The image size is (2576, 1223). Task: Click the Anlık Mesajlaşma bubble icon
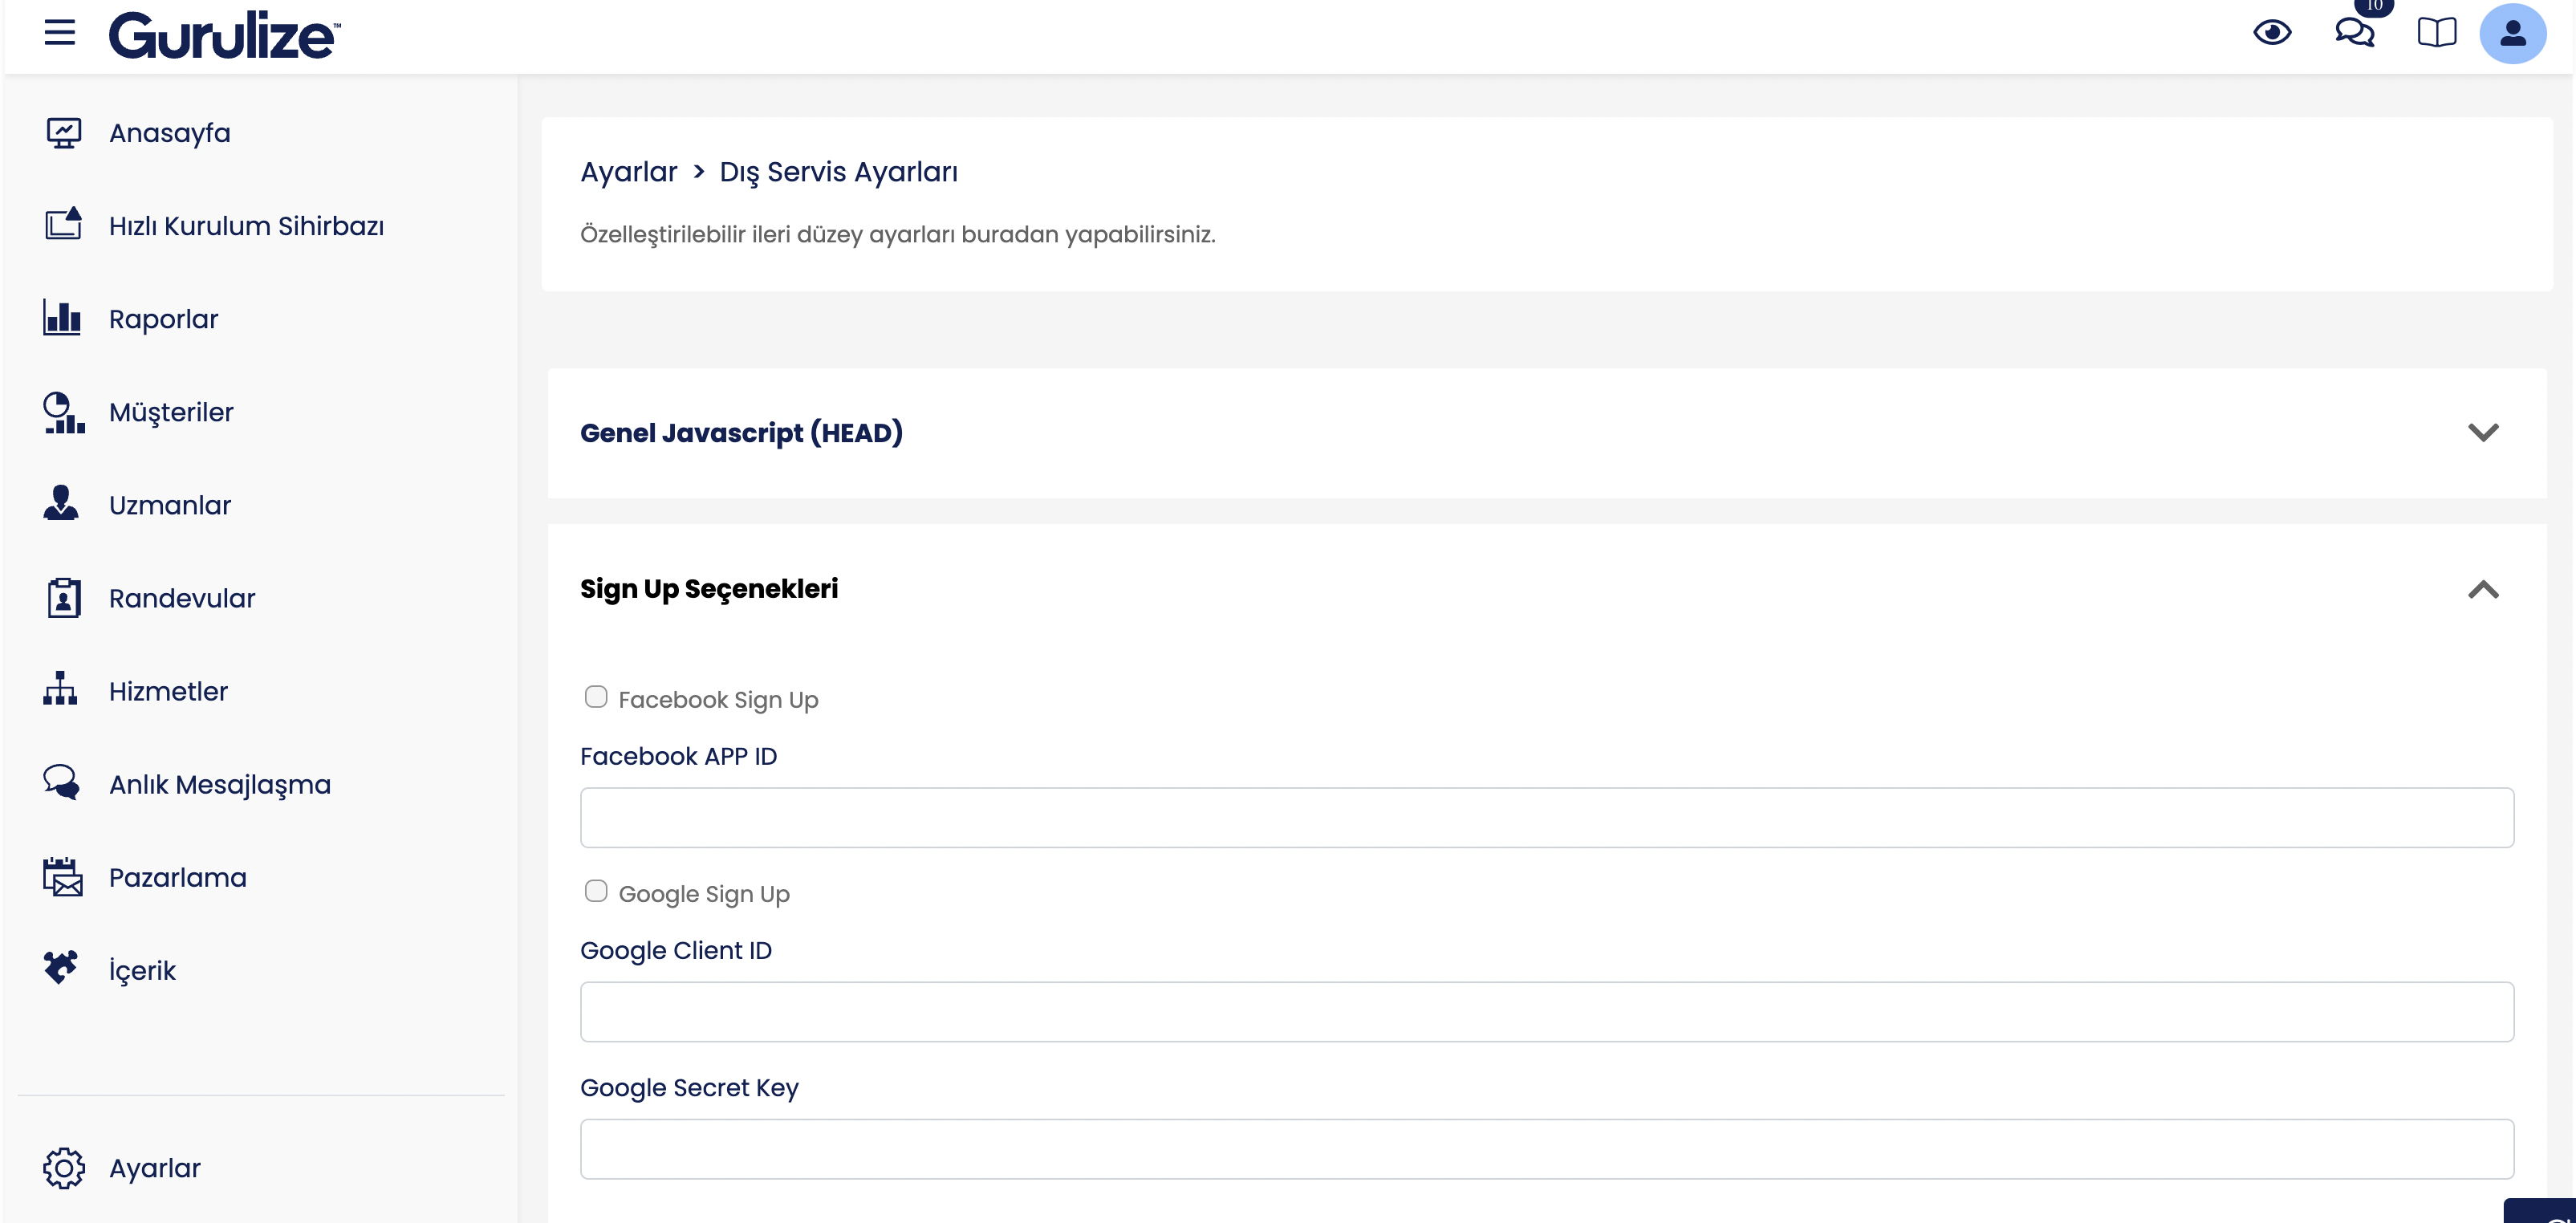point(62,782)
